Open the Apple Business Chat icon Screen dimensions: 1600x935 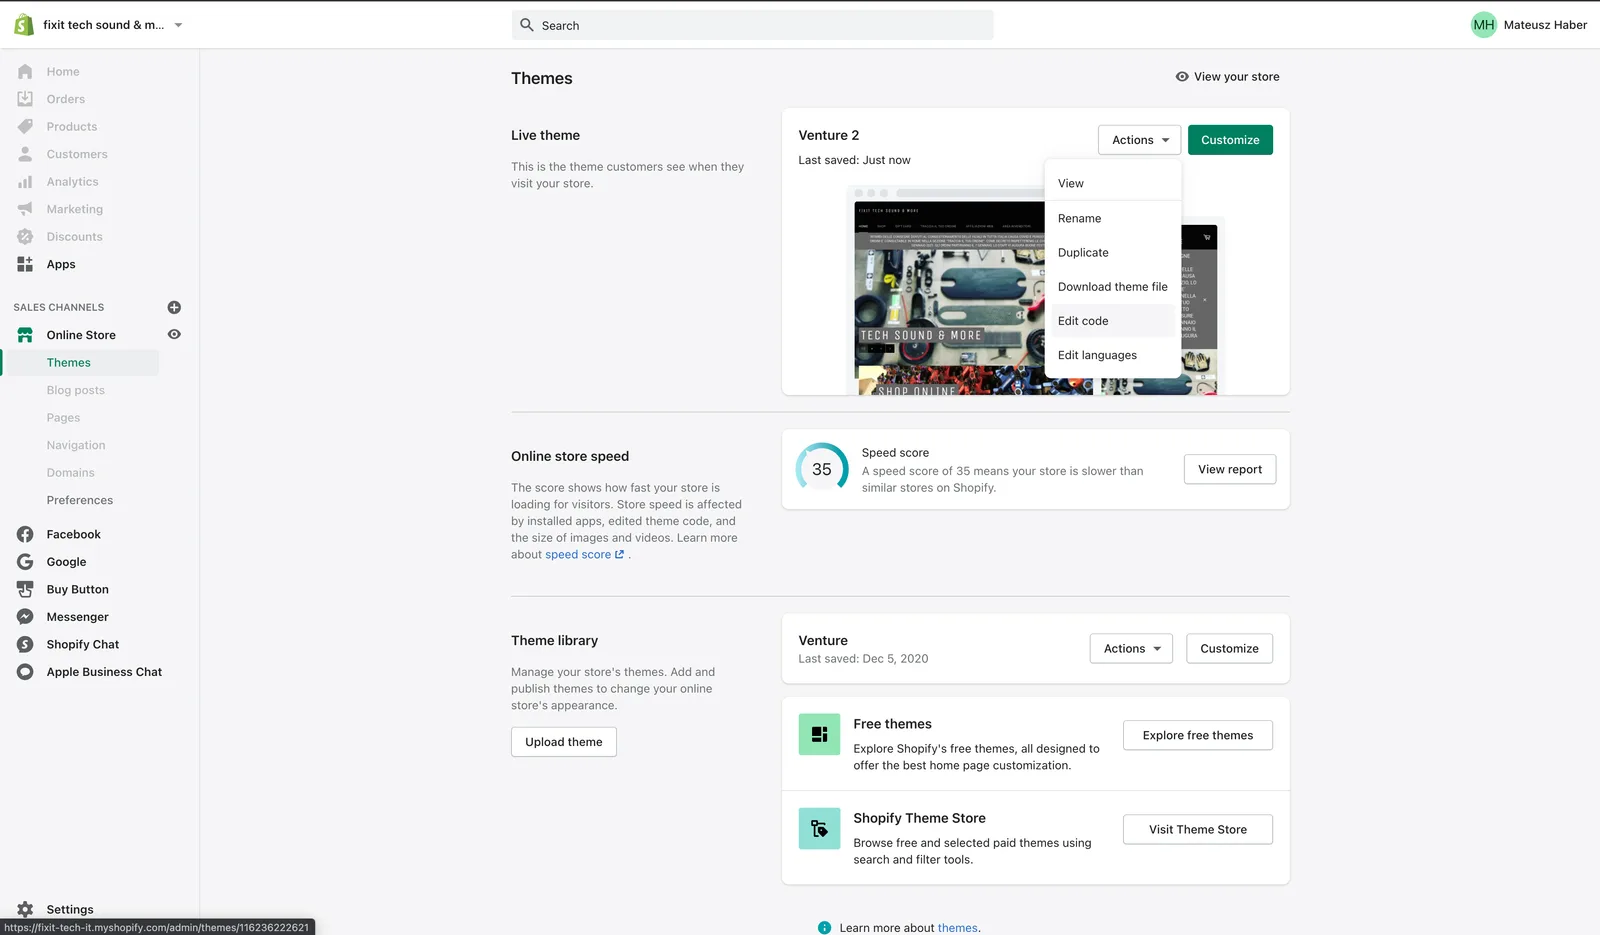25,672
